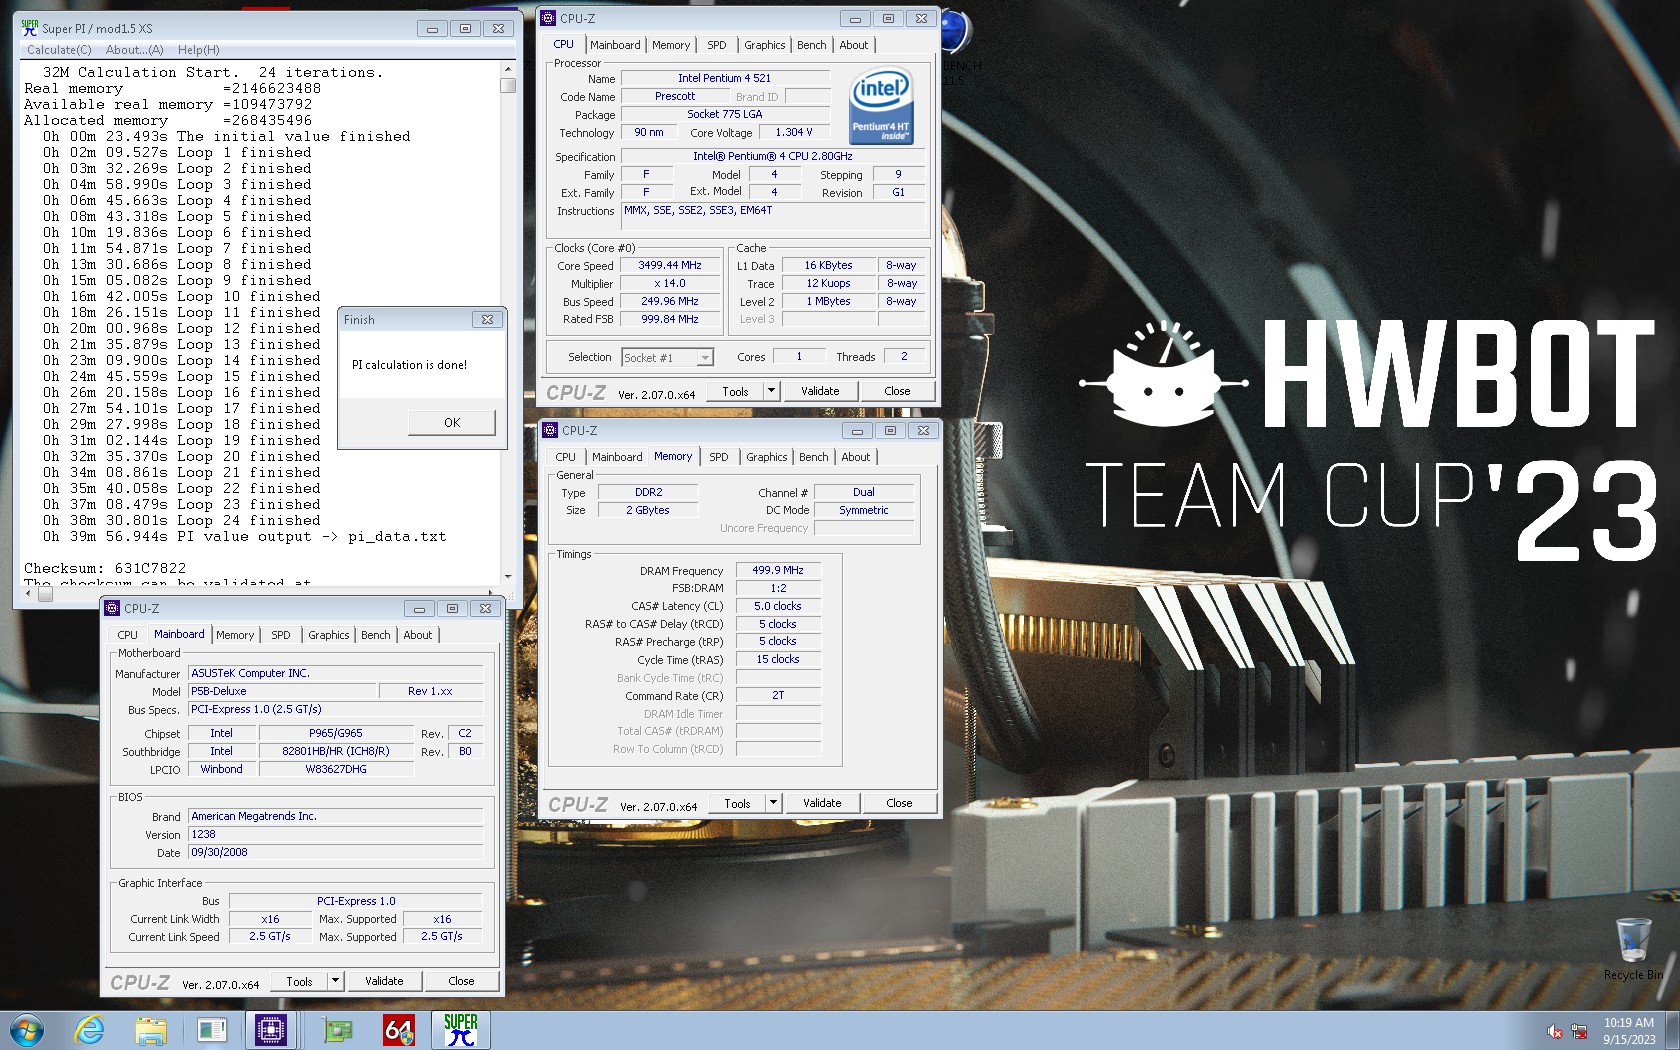Click Tools button in Mainboard CPU-Z window
The image size is (1680, 1050).
pos(299,981)
